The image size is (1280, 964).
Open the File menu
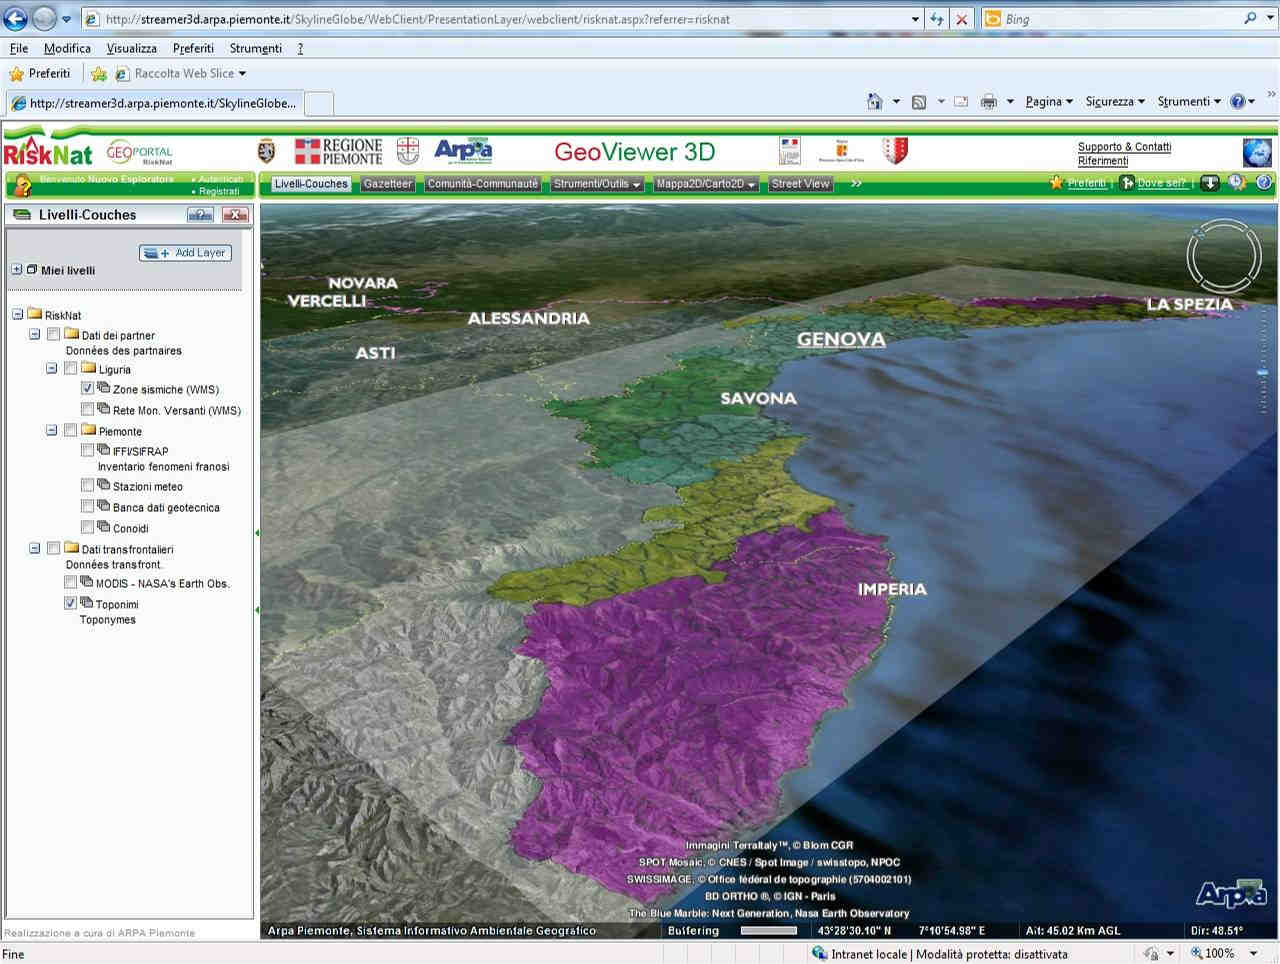19,48
